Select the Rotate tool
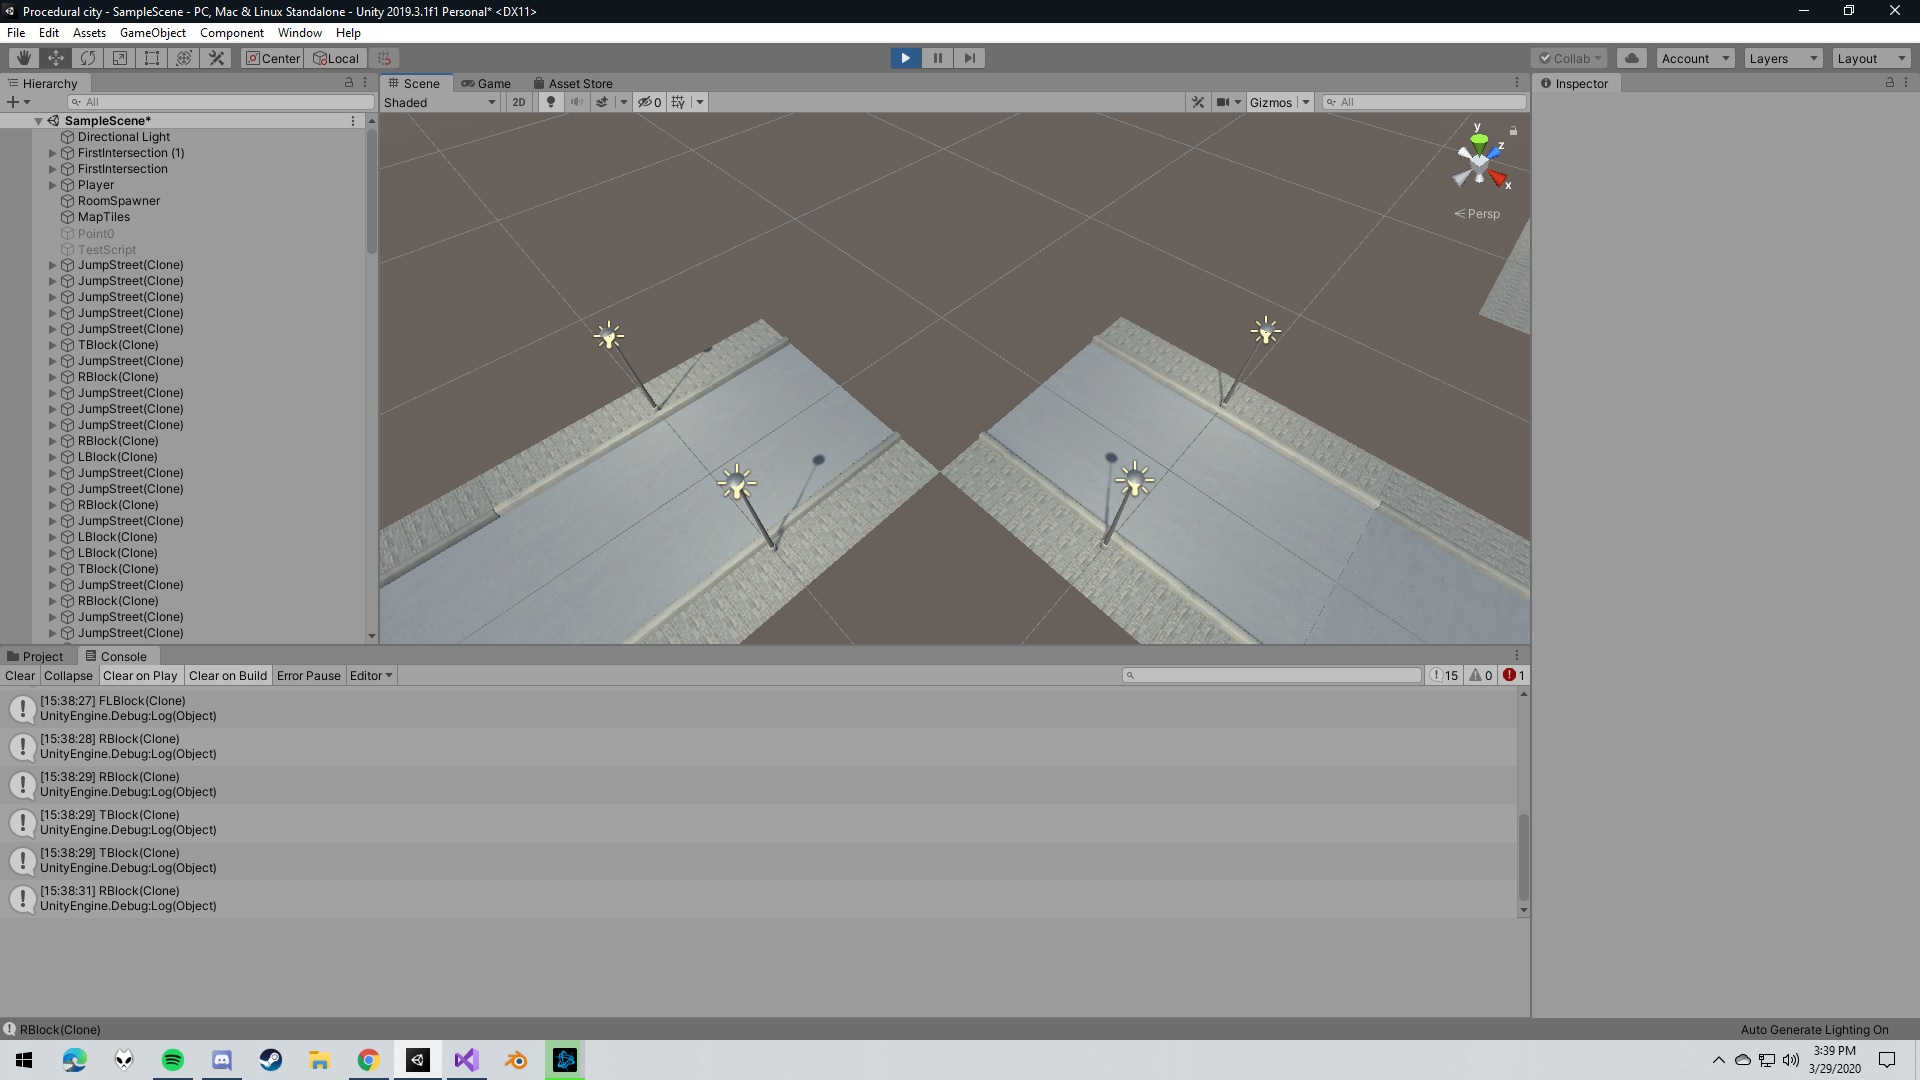The width and height of the screenshot is (1920, 1080). 88,58
